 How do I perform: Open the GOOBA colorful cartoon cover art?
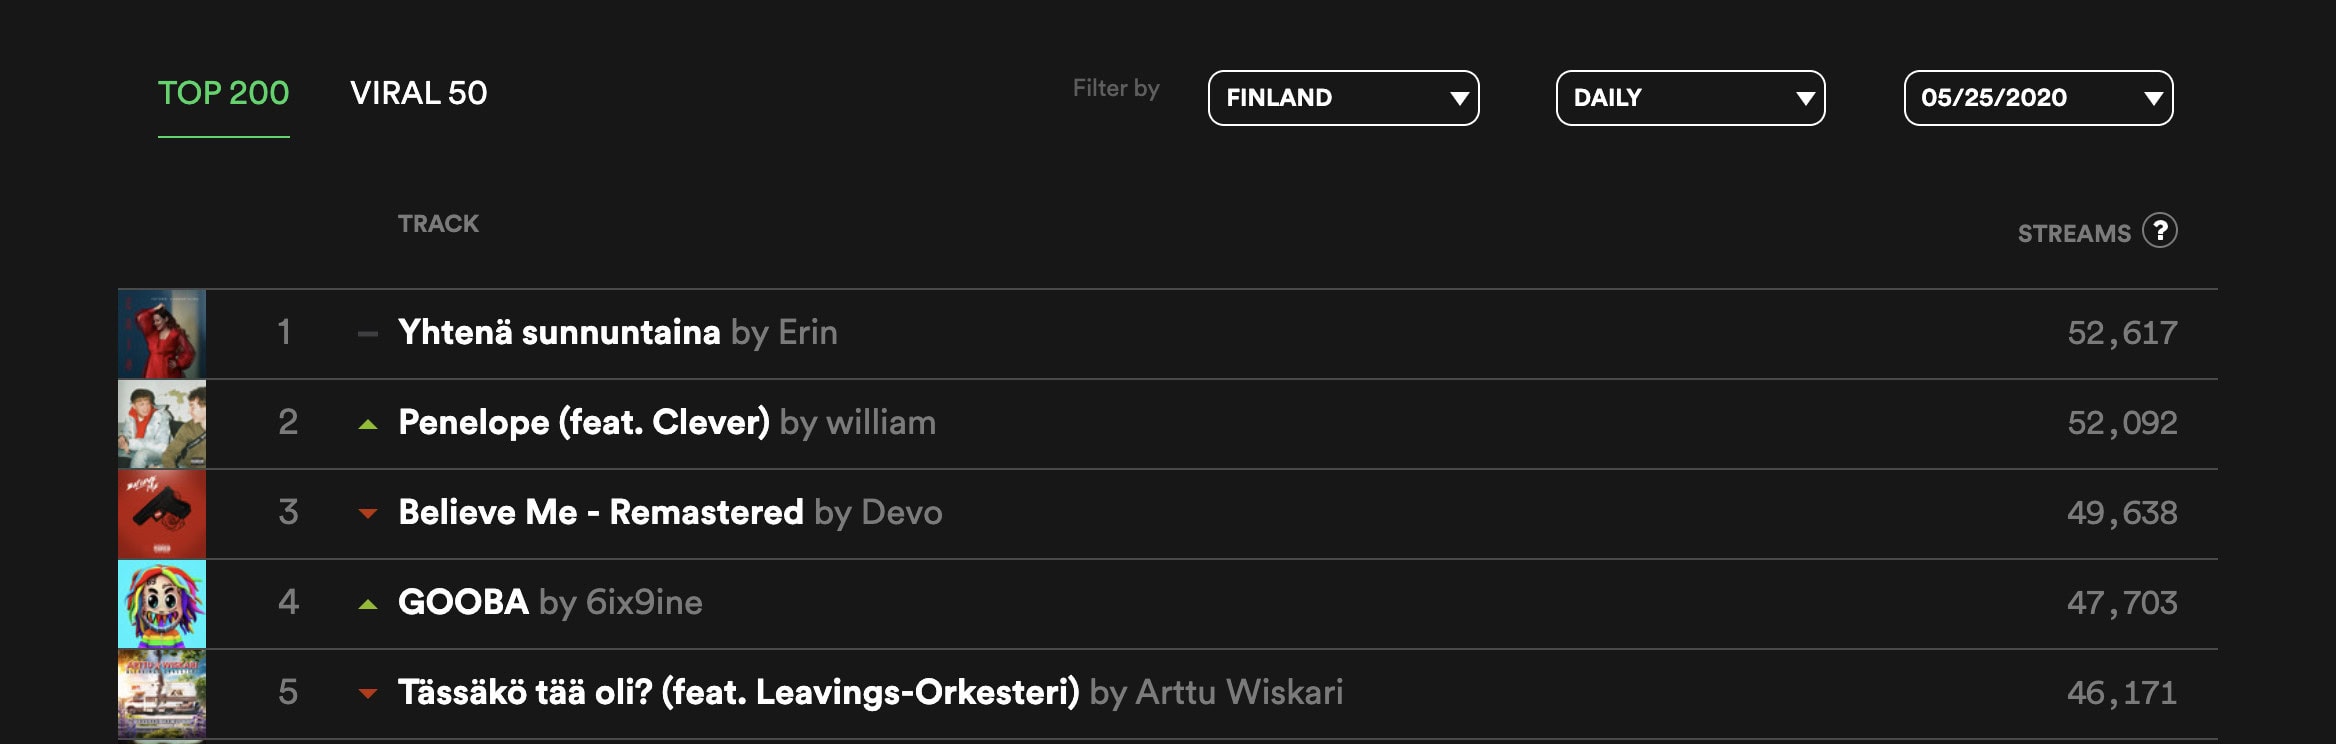coord(162,604)
